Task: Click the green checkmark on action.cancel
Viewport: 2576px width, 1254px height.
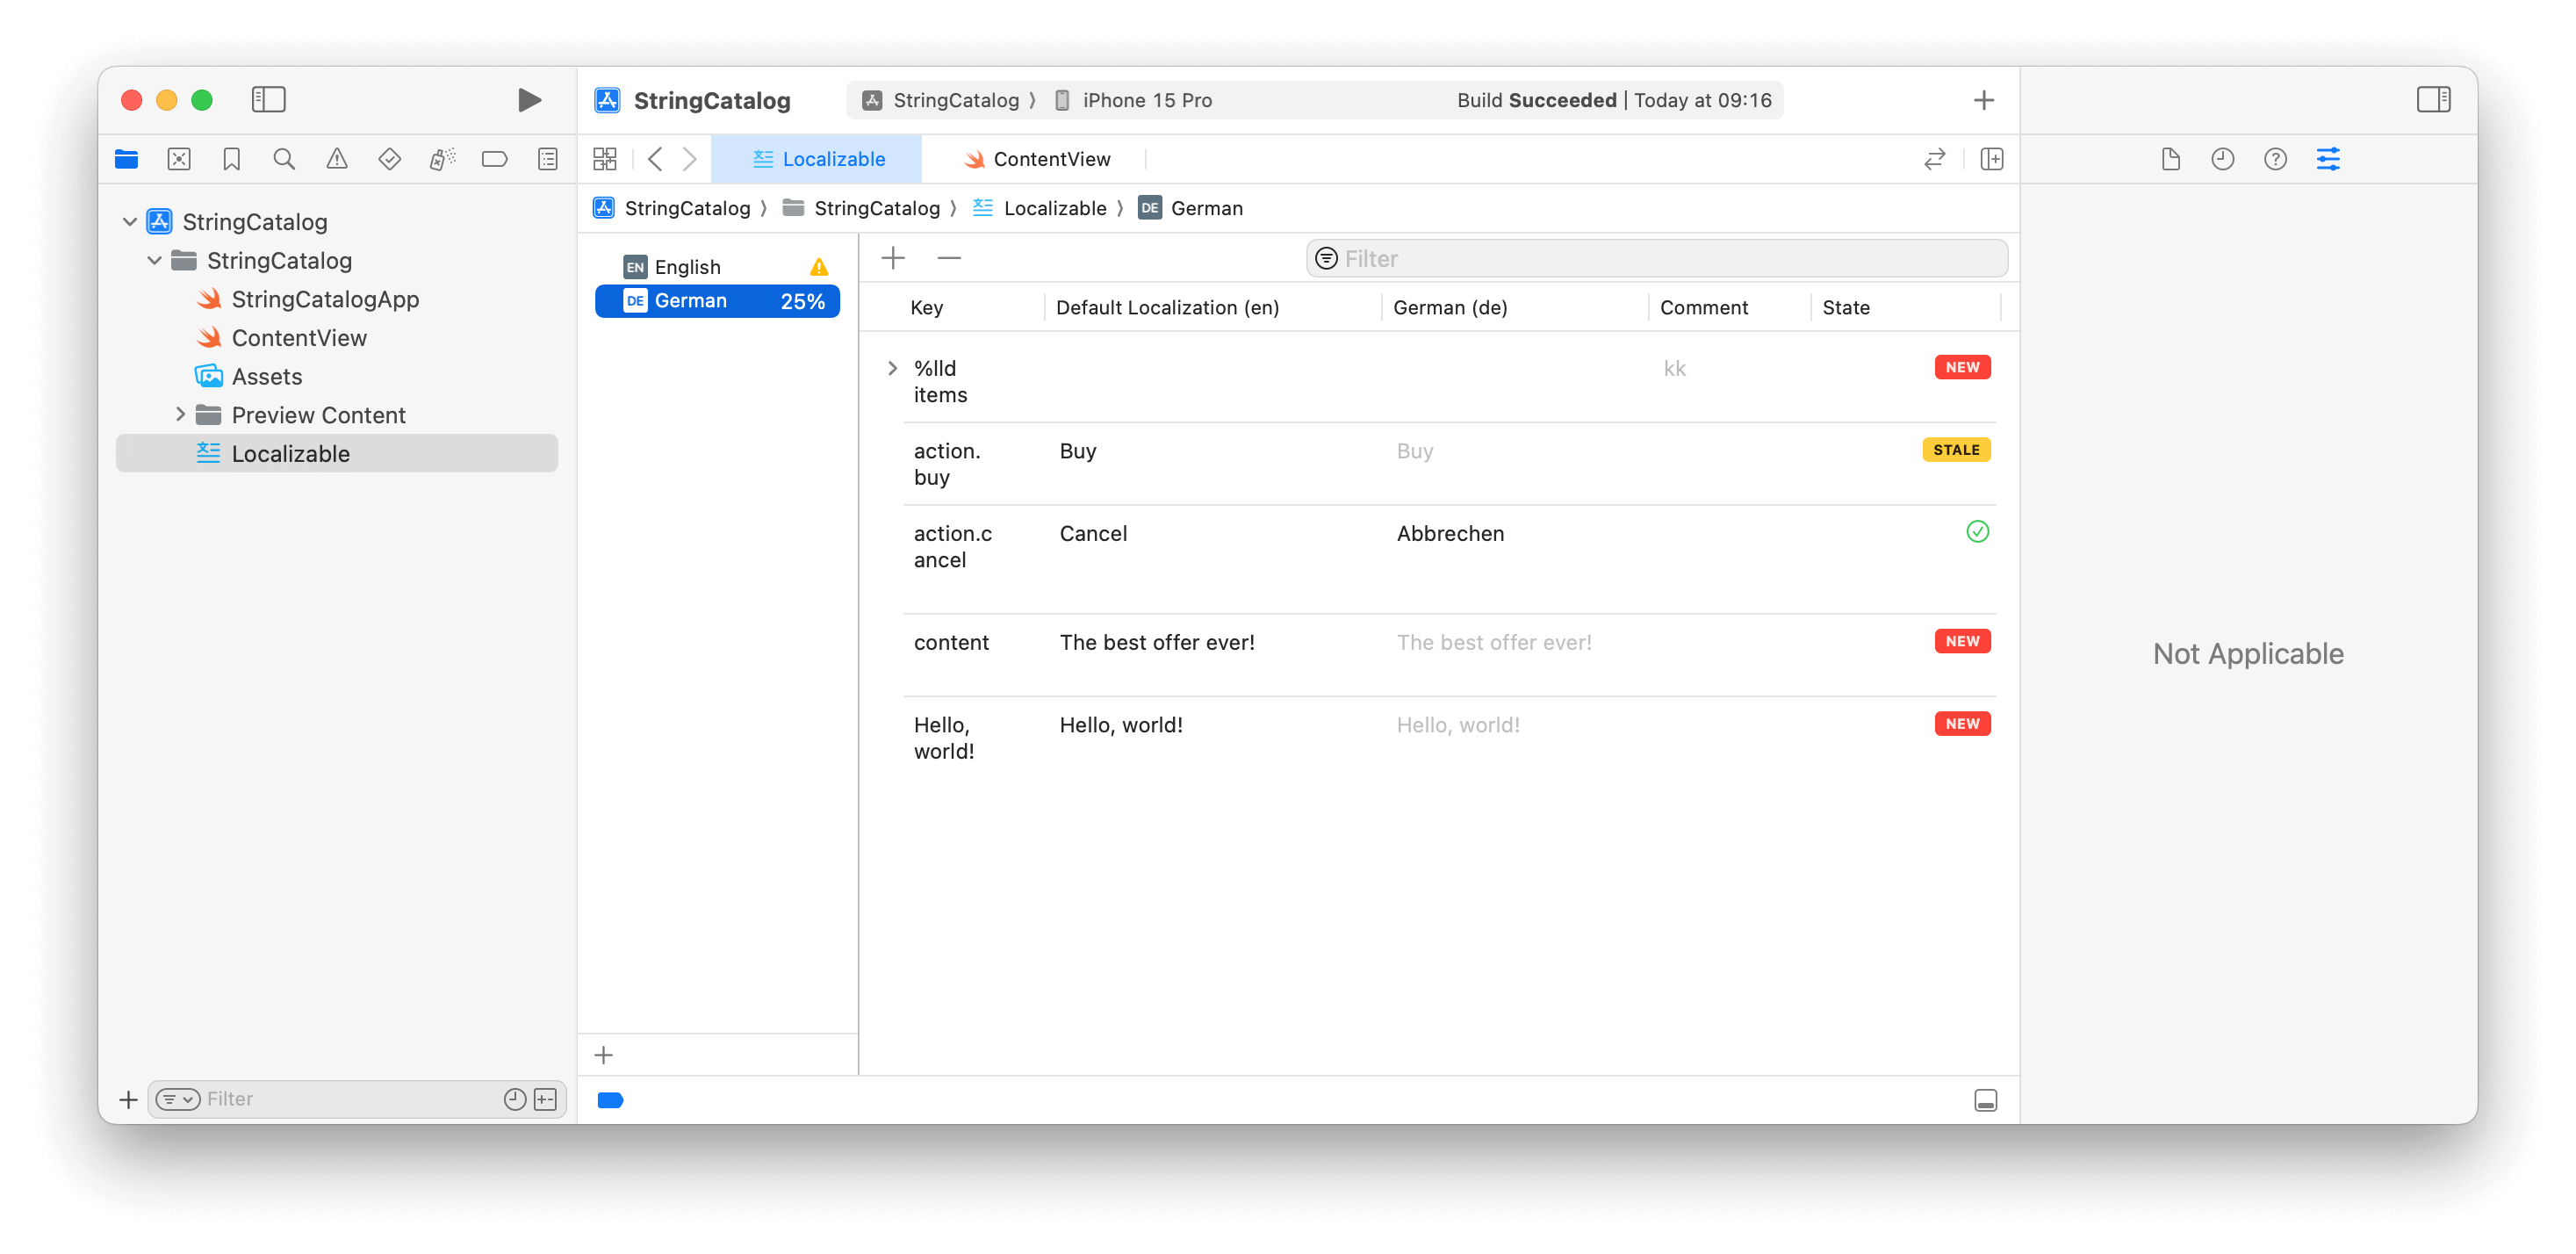Action: coord(1977,532)
